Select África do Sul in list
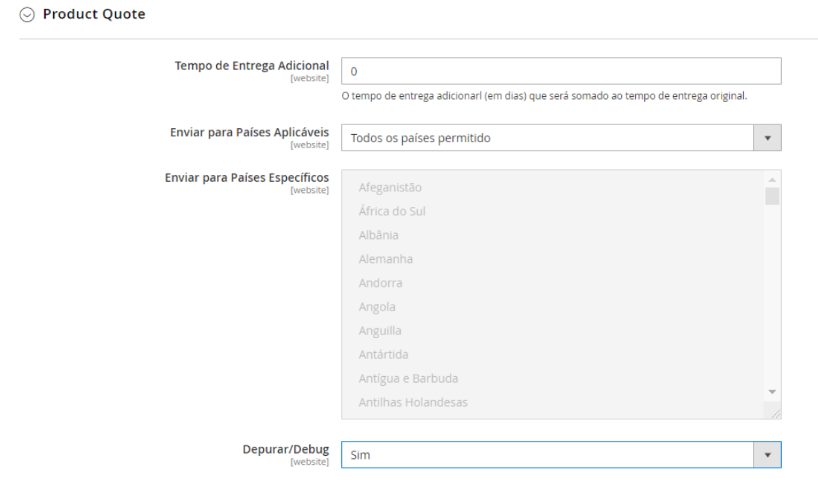The width and height of the screenshot is (818, 489). [392, 211]
